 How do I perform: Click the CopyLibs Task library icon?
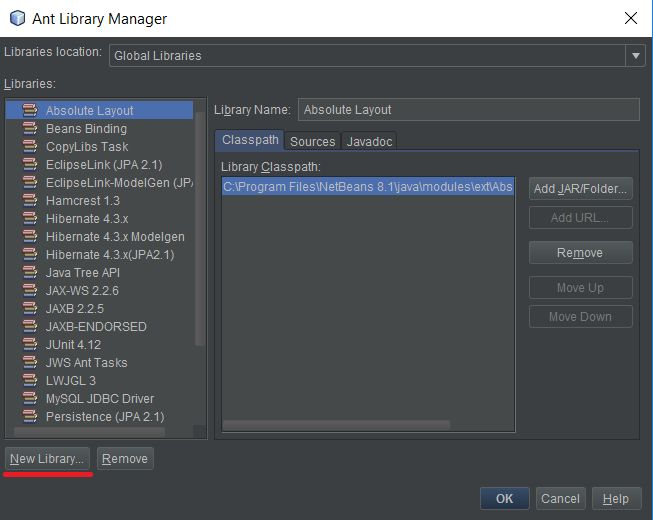point(30,146)
